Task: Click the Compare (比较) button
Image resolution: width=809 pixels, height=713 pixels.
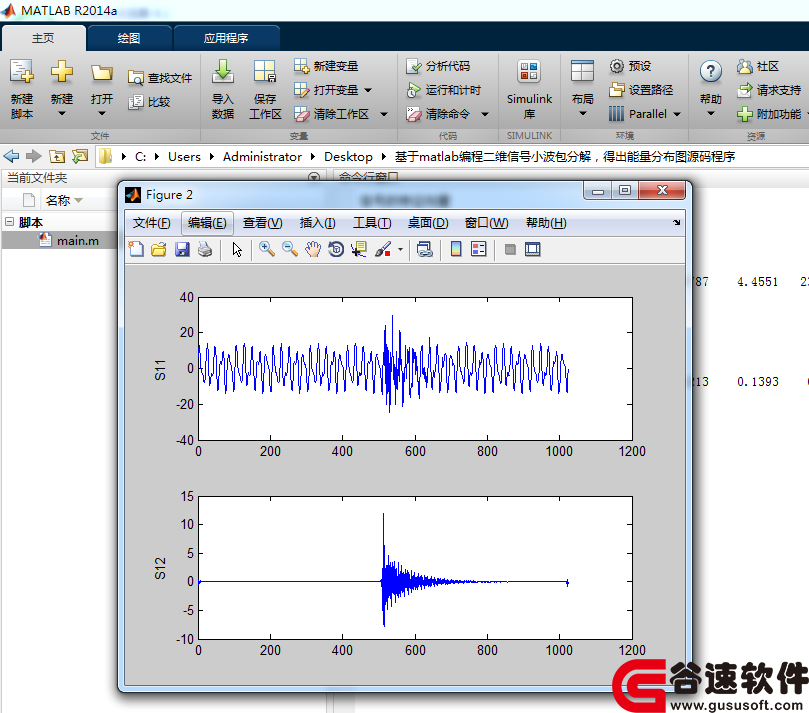Action: [150, 102]
